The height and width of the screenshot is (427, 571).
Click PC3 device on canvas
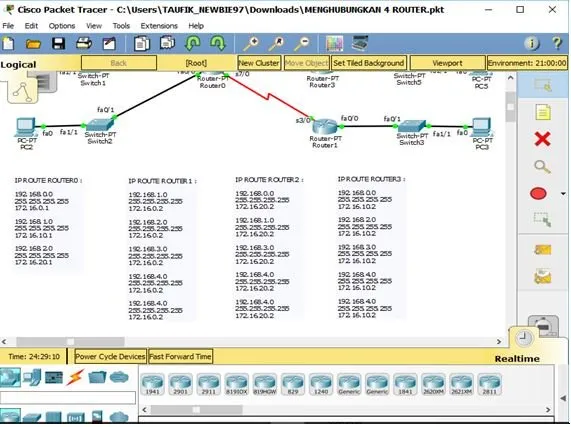(482, 127)
